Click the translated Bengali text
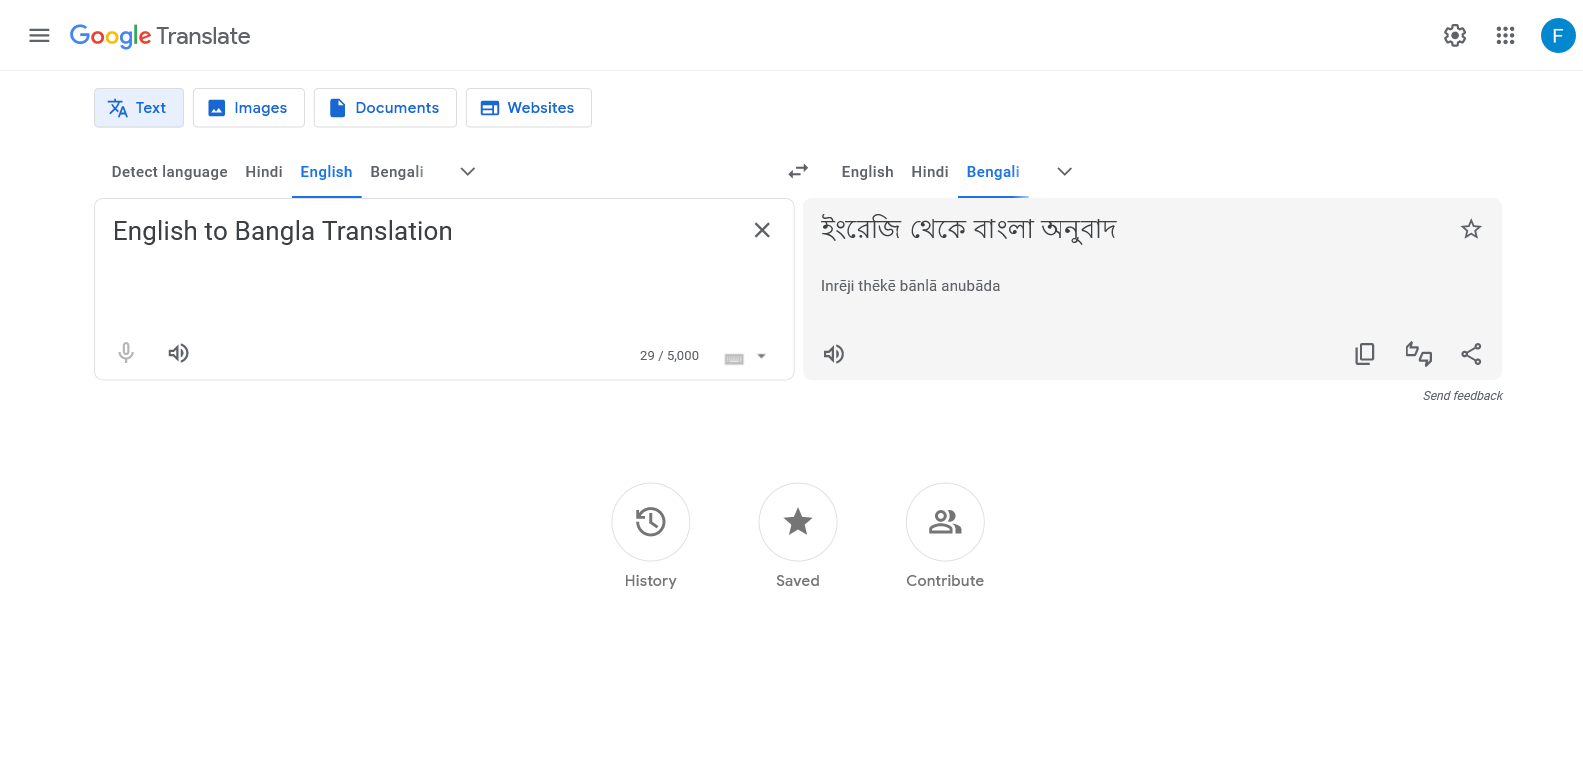Screen dimensions: 1583x775 [968, 230]
